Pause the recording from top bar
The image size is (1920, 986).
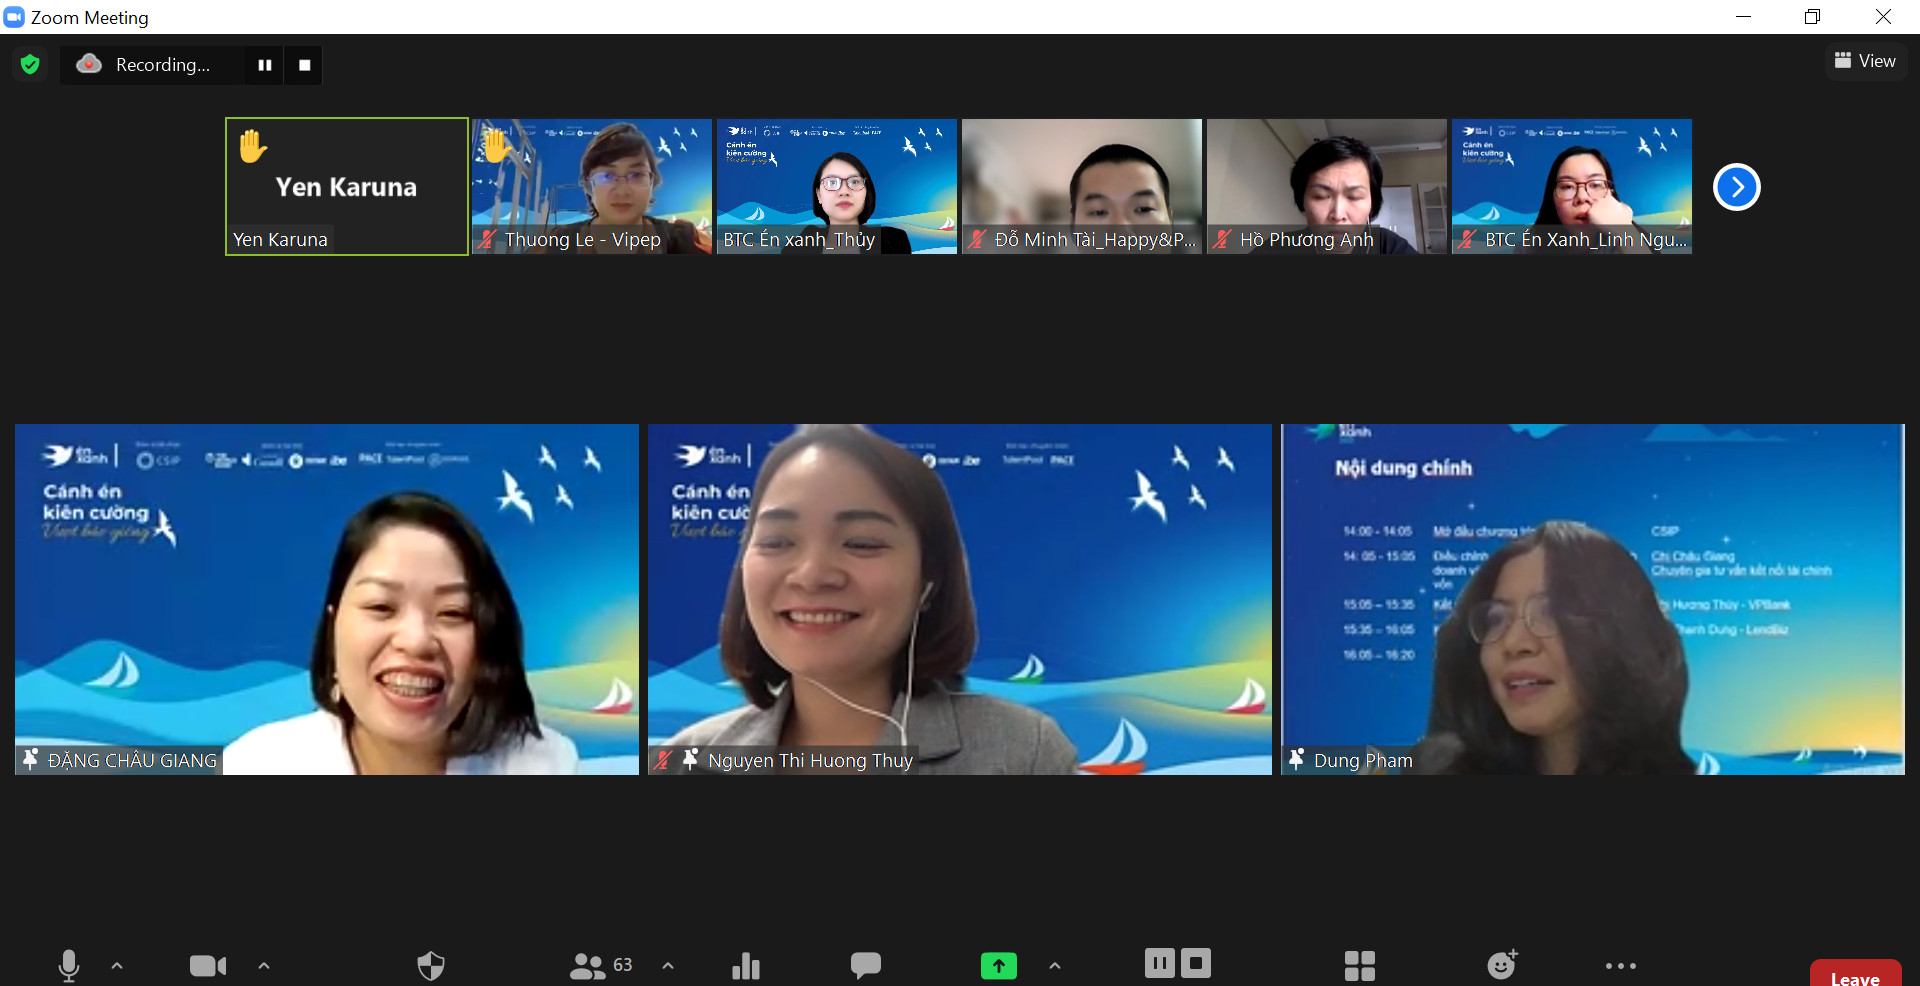coord(265,65)
